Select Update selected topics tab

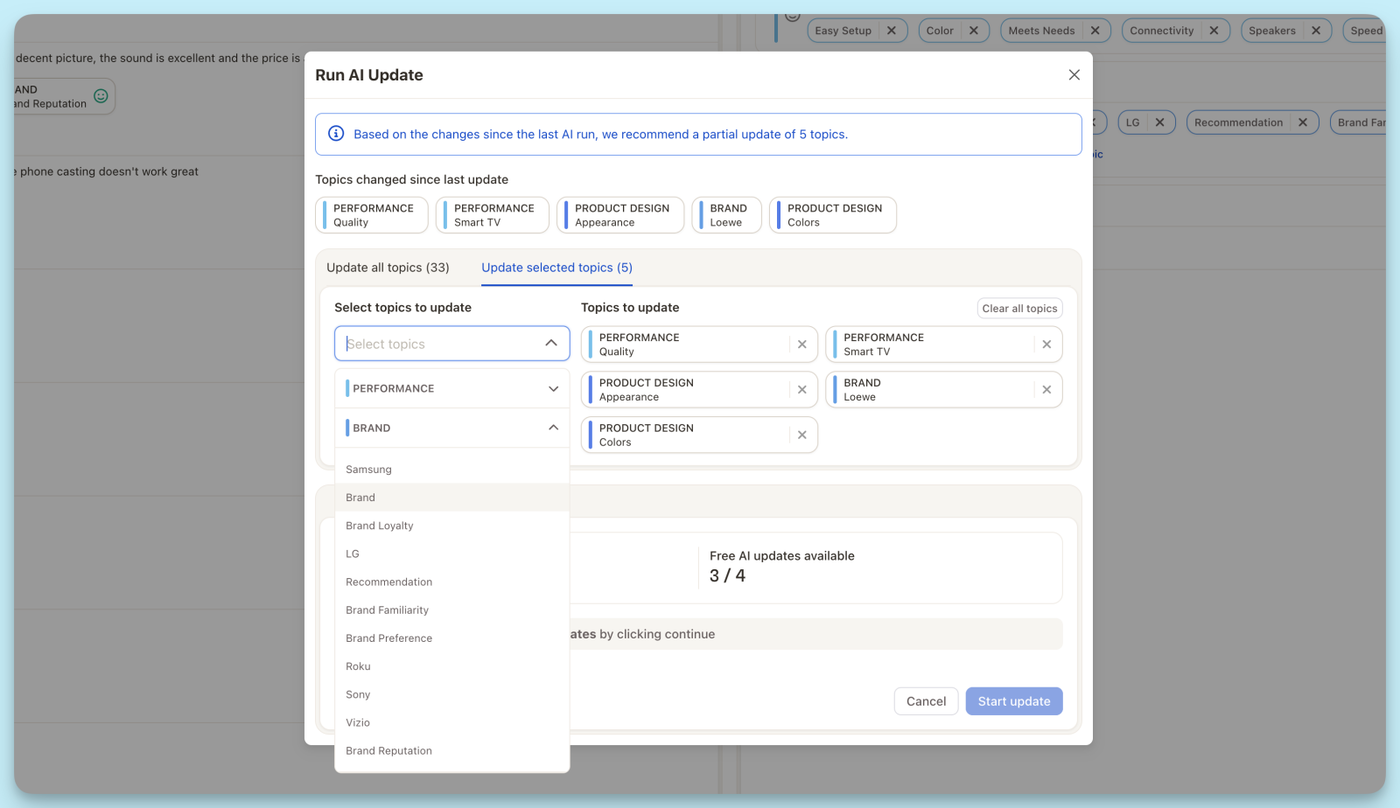click(557, 268)
